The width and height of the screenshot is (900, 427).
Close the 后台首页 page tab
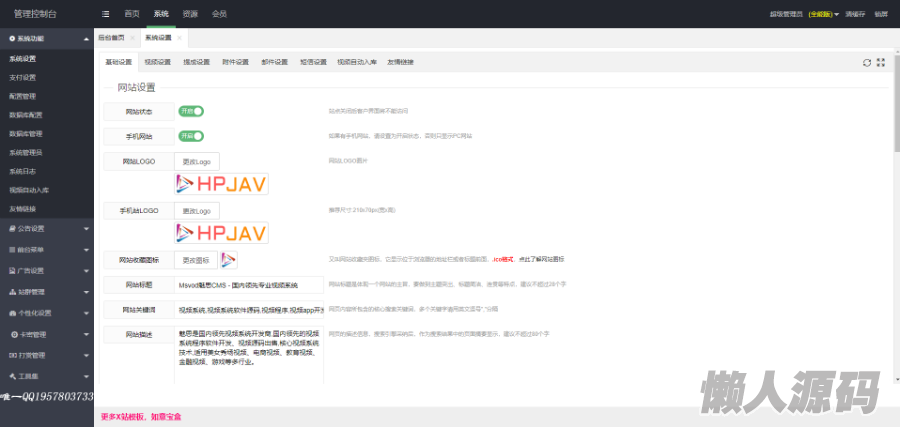pyautogui.click(x=133, y=38)
